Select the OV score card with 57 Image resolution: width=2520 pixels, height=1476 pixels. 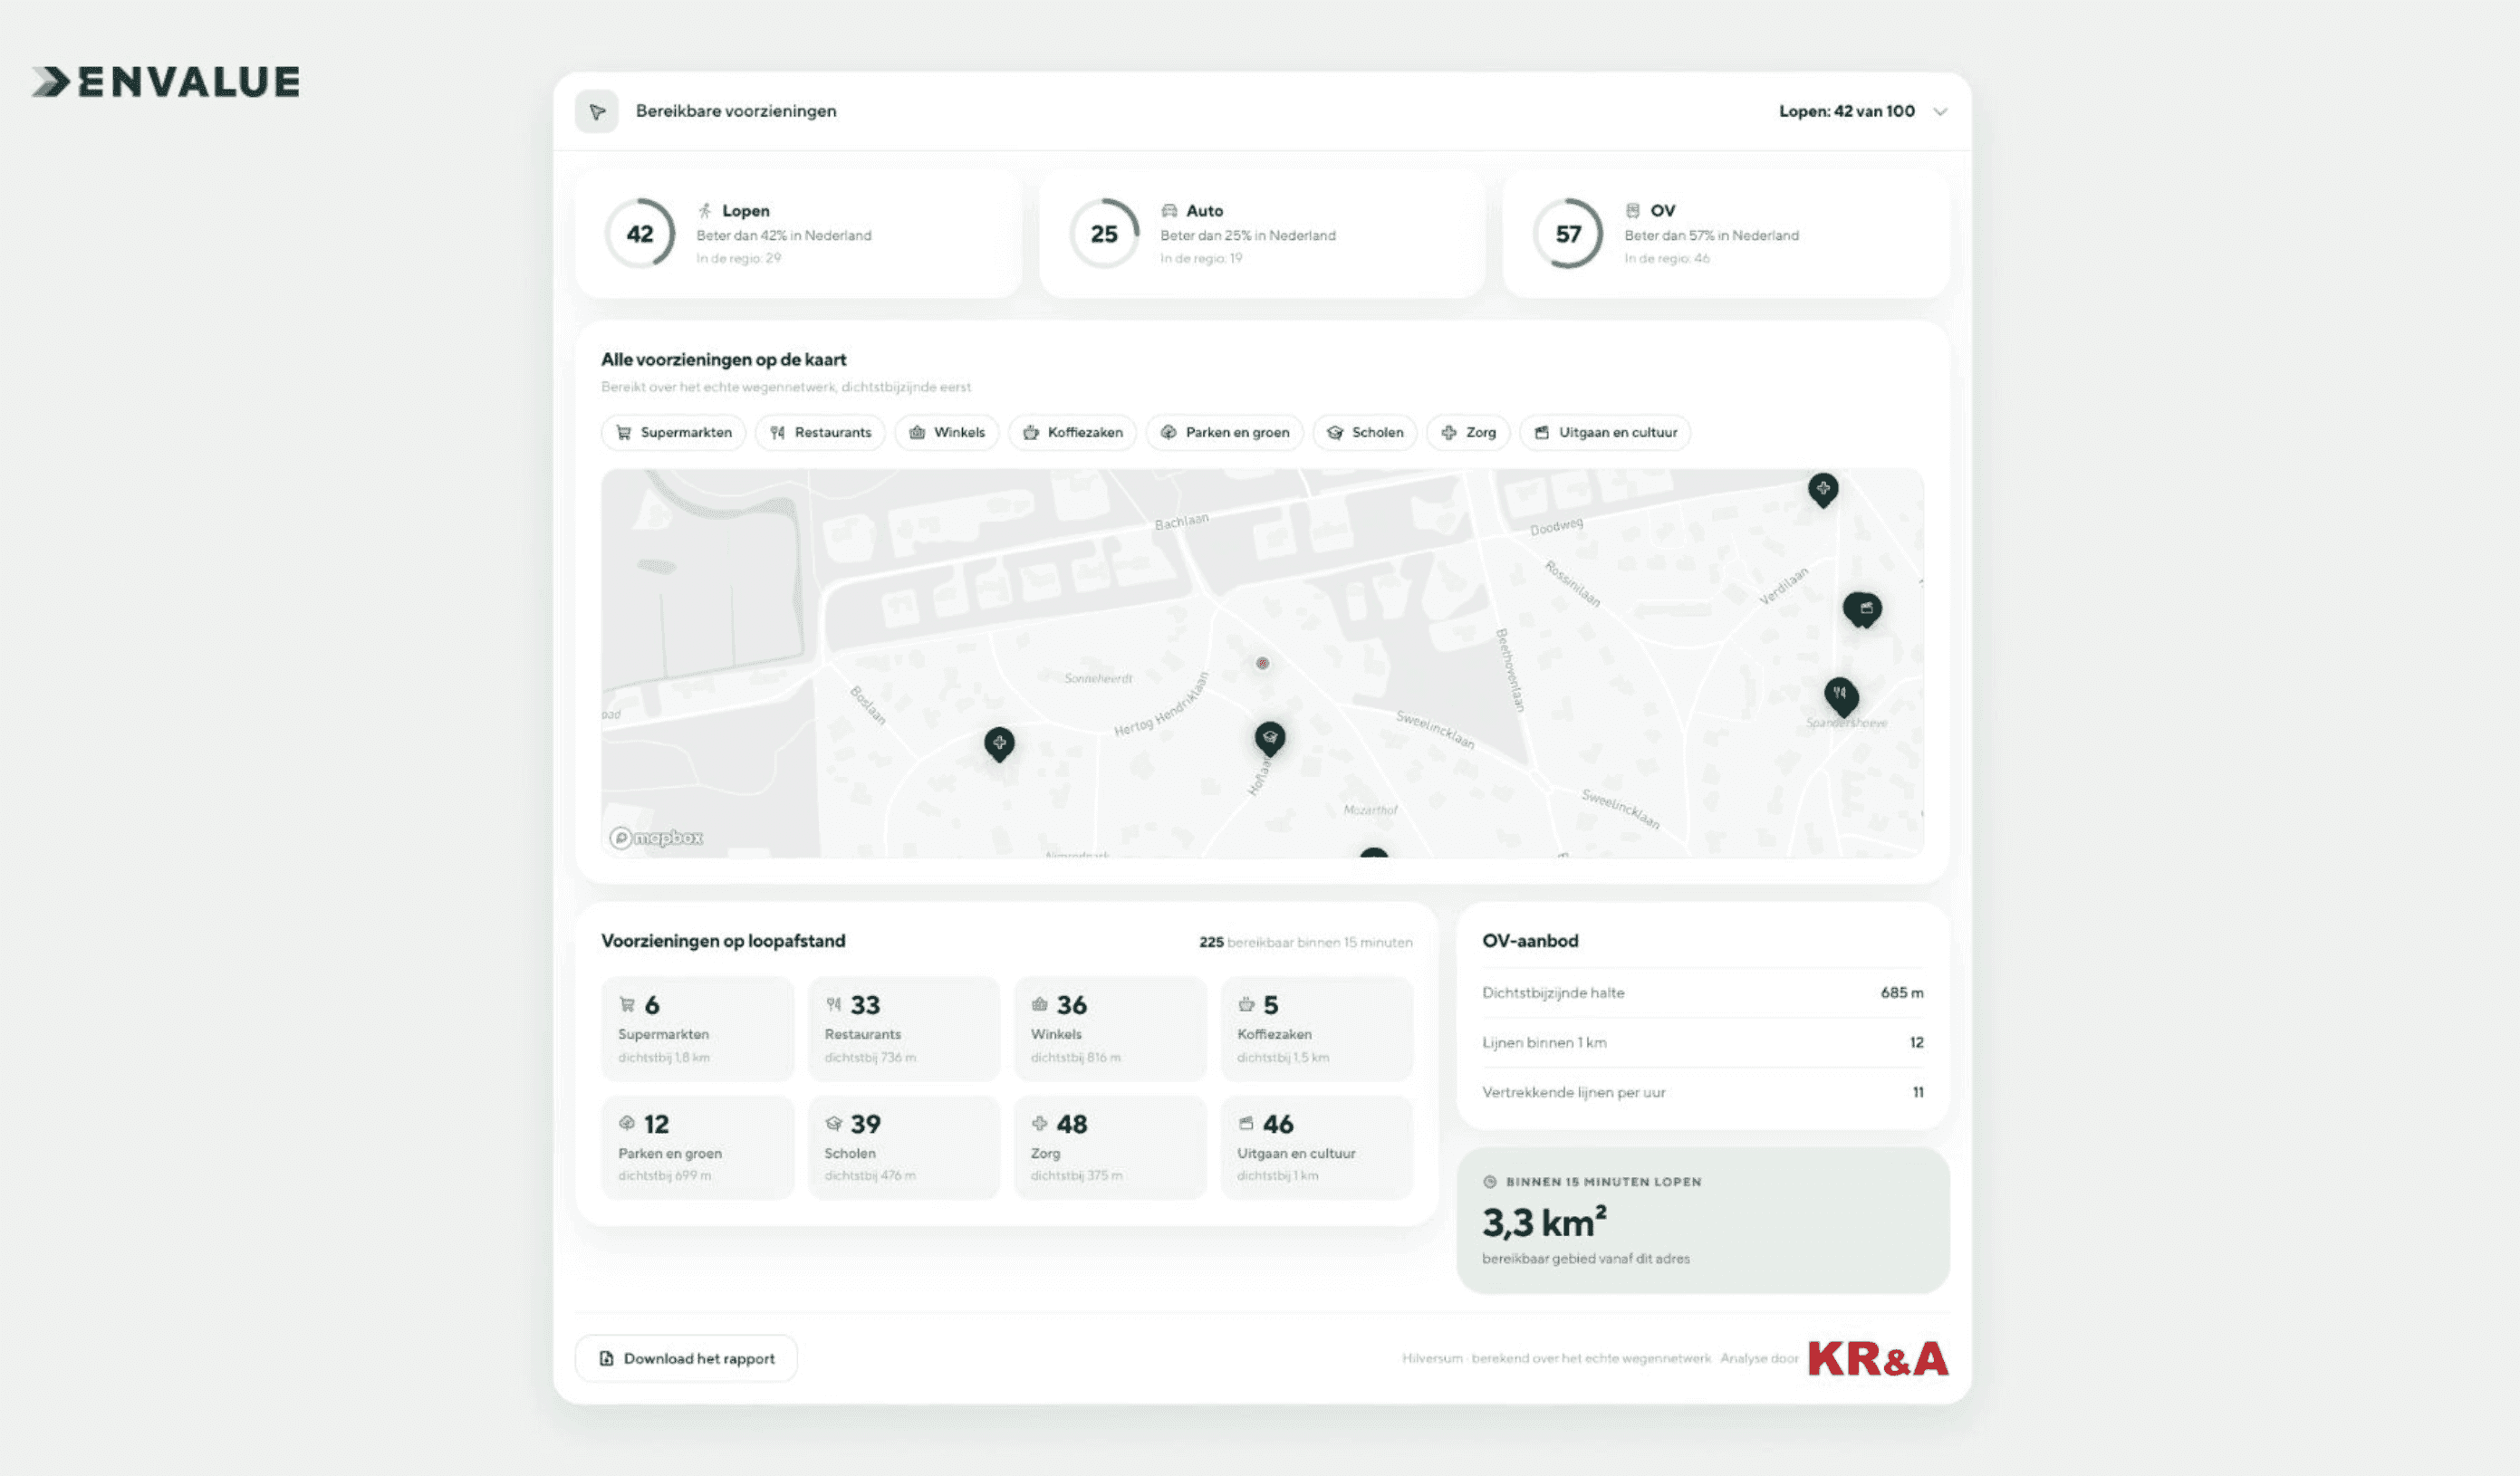coord(1726,233)
